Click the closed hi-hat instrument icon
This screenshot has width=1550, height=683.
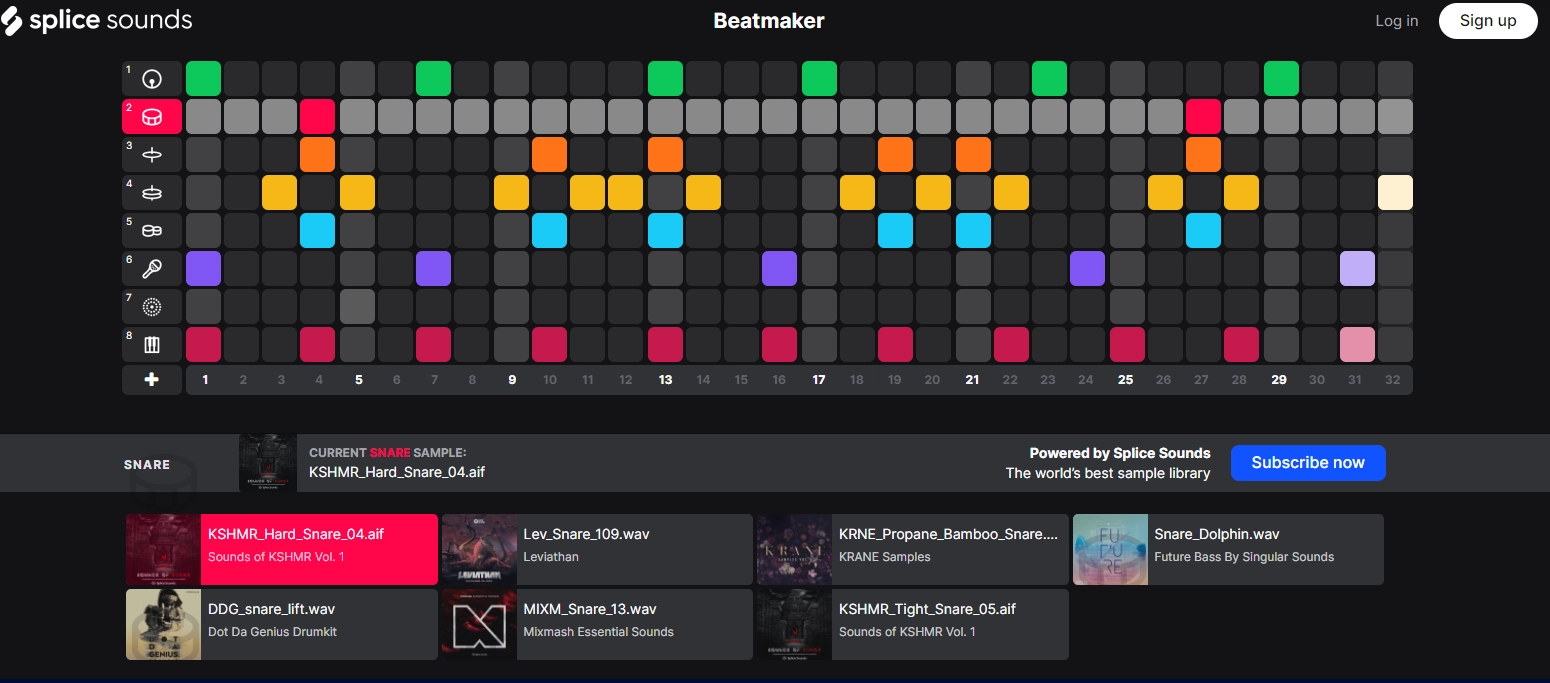click(x=152, y=154)
